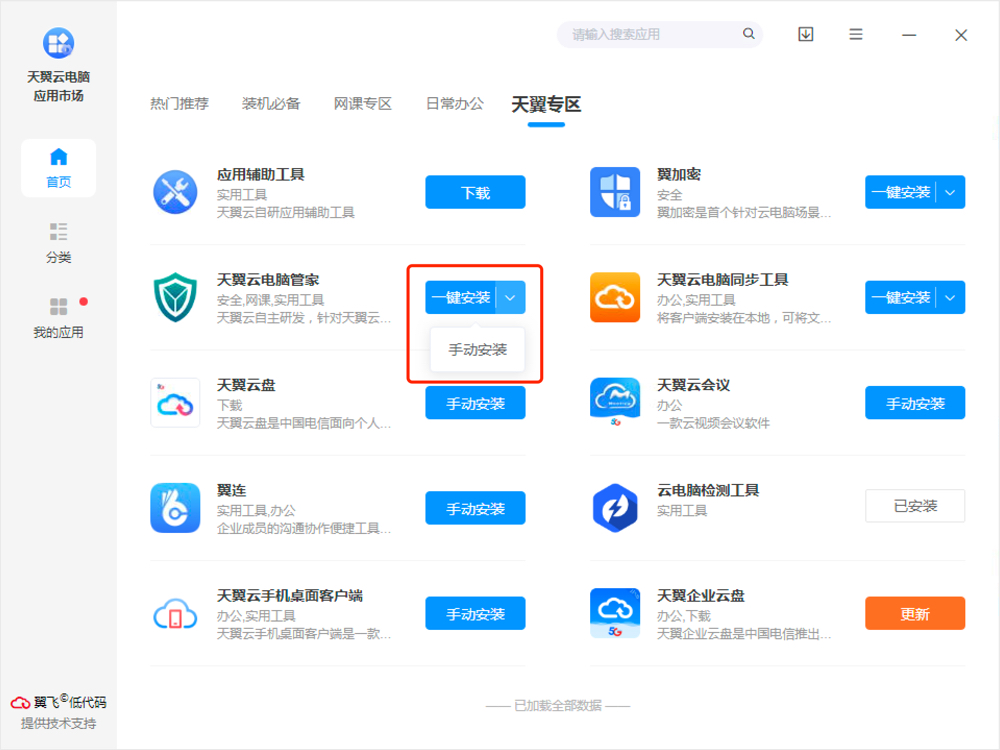
Task: Open the 云电脑检测工具 app title
Action: [708, 490]
